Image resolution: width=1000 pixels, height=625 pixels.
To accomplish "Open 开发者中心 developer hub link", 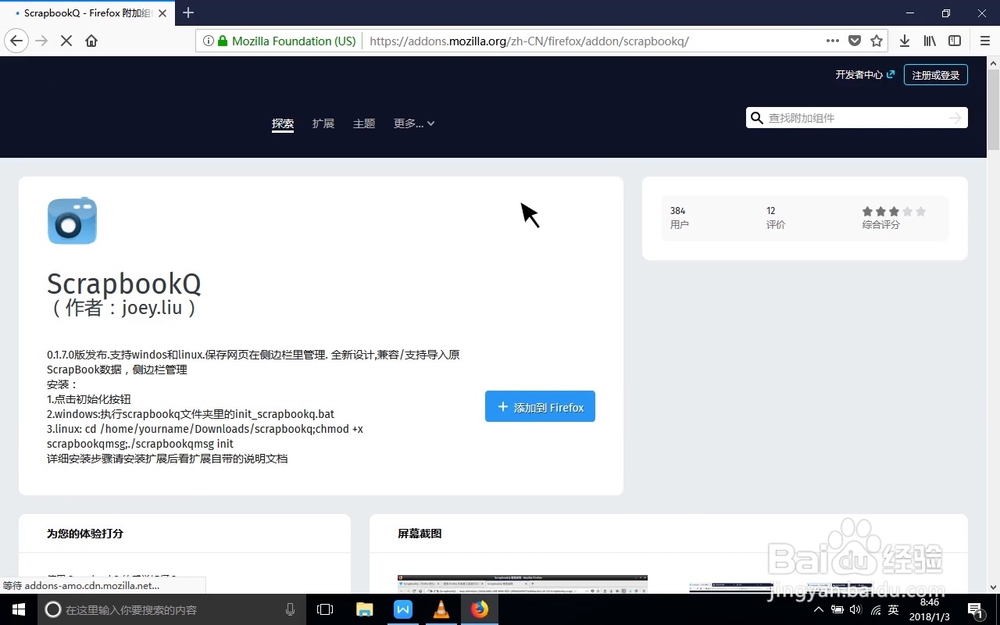I will [x=865, y=75].
